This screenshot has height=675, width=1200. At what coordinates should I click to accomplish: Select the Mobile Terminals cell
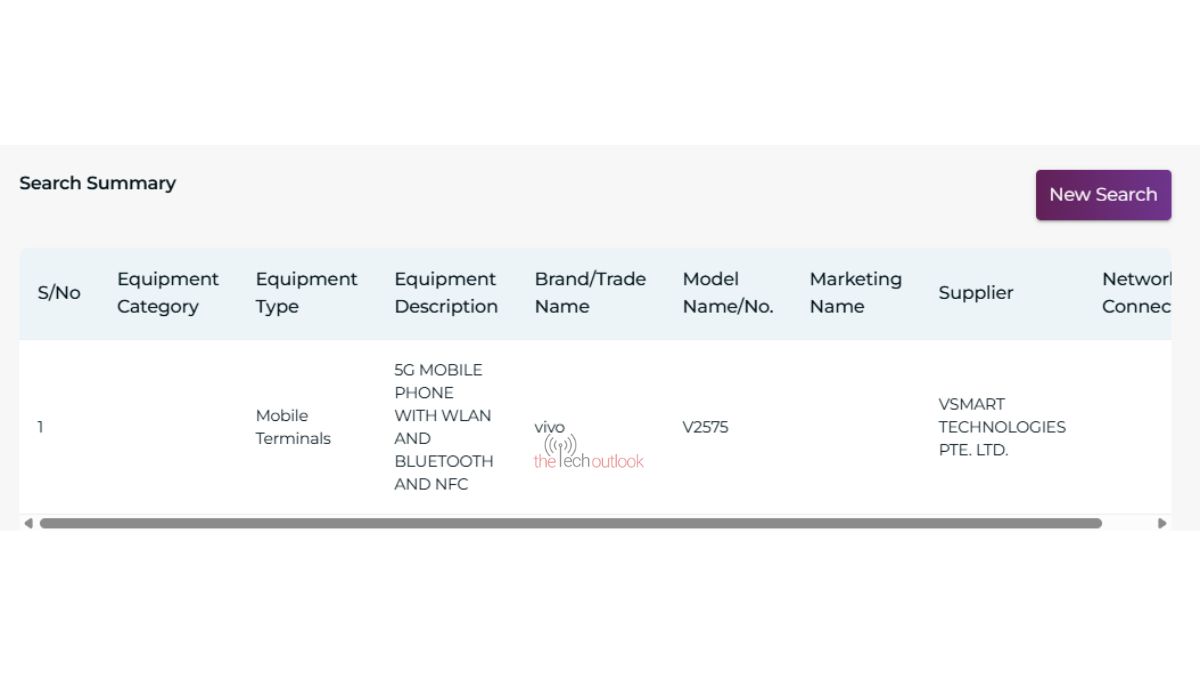click(x=292, y=427)
